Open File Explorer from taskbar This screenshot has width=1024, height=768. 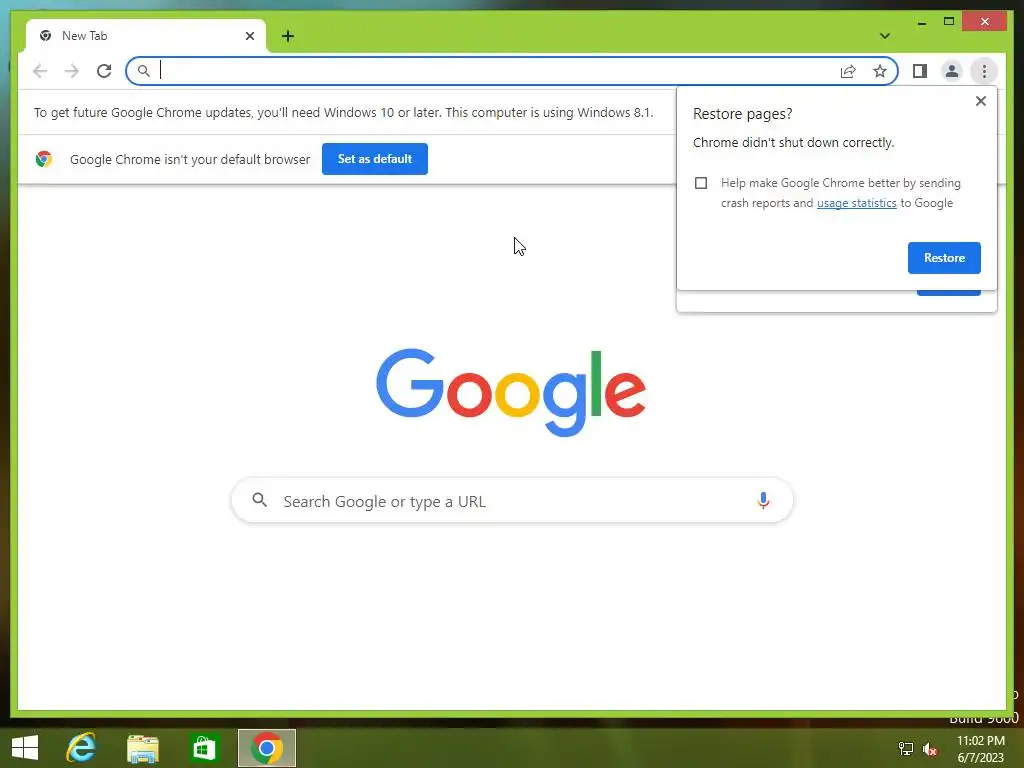pyautogui.click(x=142, y=748)
